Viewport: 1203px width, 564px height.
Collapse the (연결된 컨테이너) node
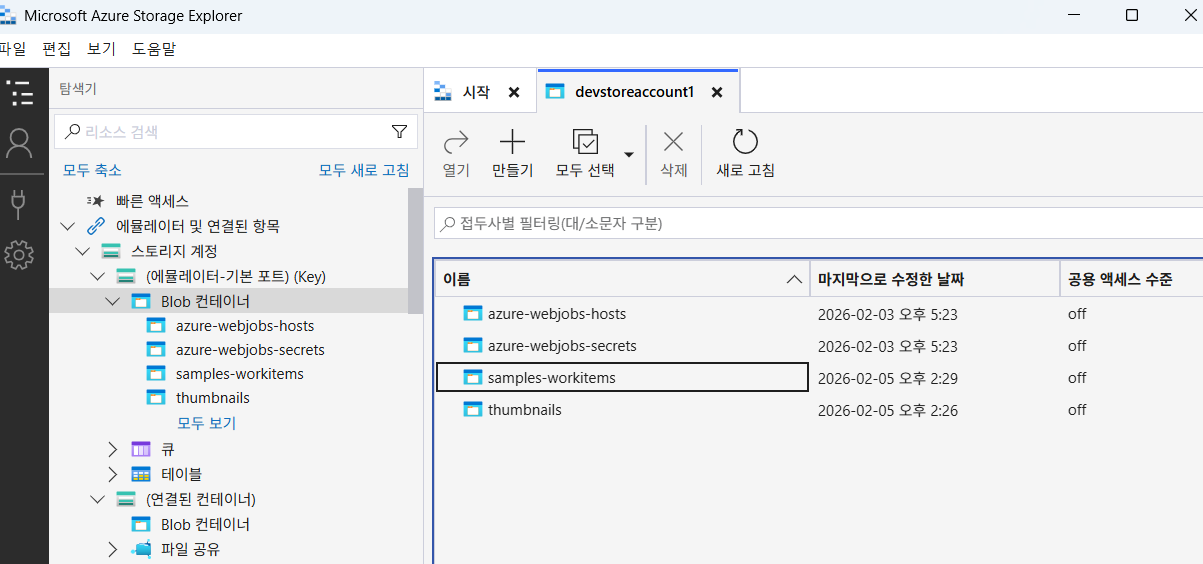click(x=97, y=499)
